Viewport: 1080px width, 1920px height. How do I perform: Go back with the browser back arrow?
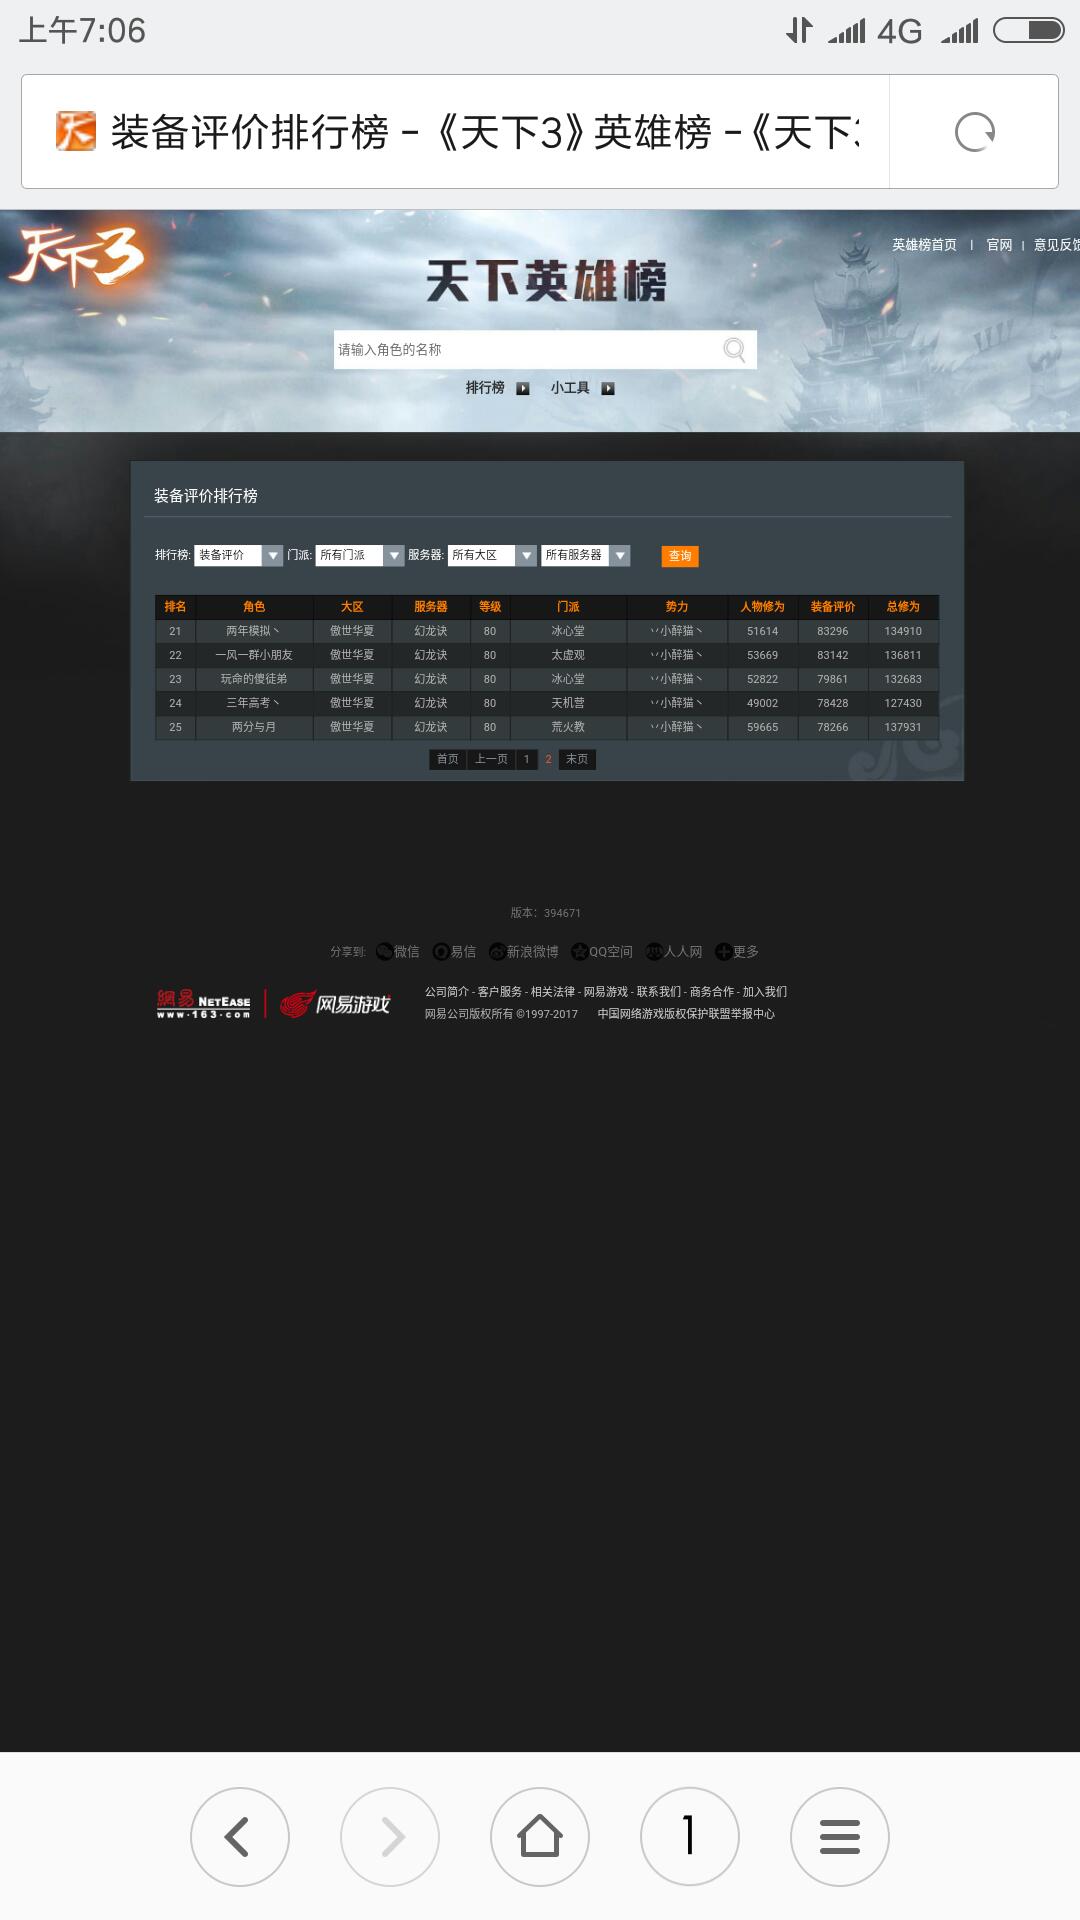click(240, 1837)
